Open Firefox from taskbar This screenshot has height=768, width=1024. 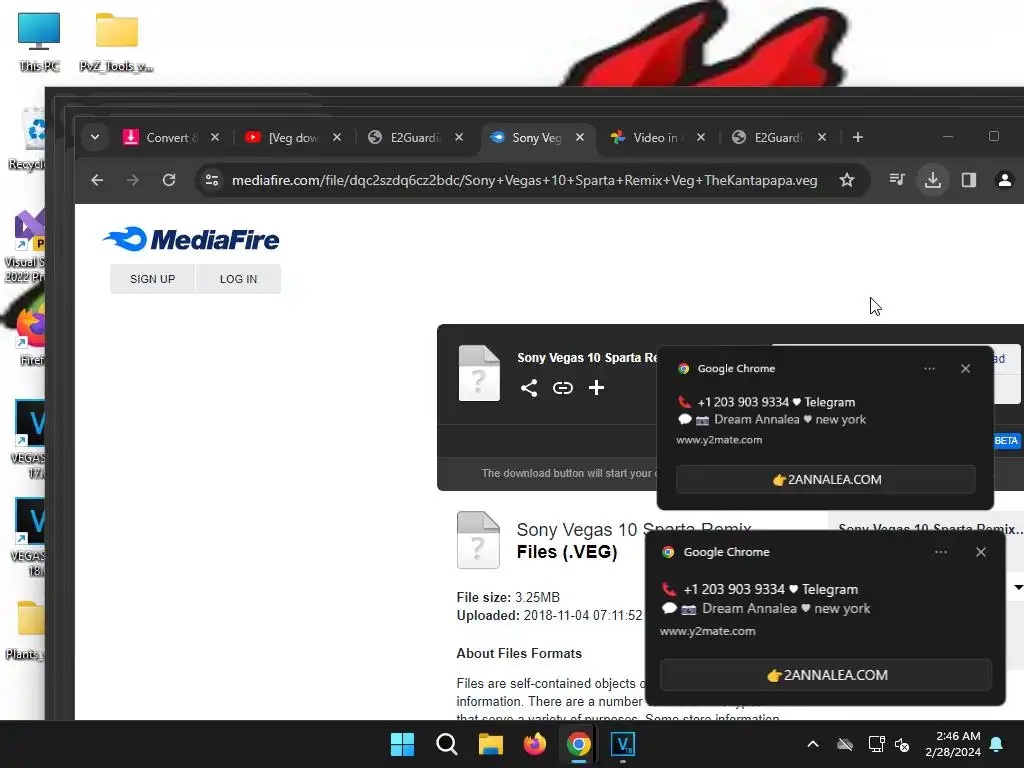click(x=534, y=744)
